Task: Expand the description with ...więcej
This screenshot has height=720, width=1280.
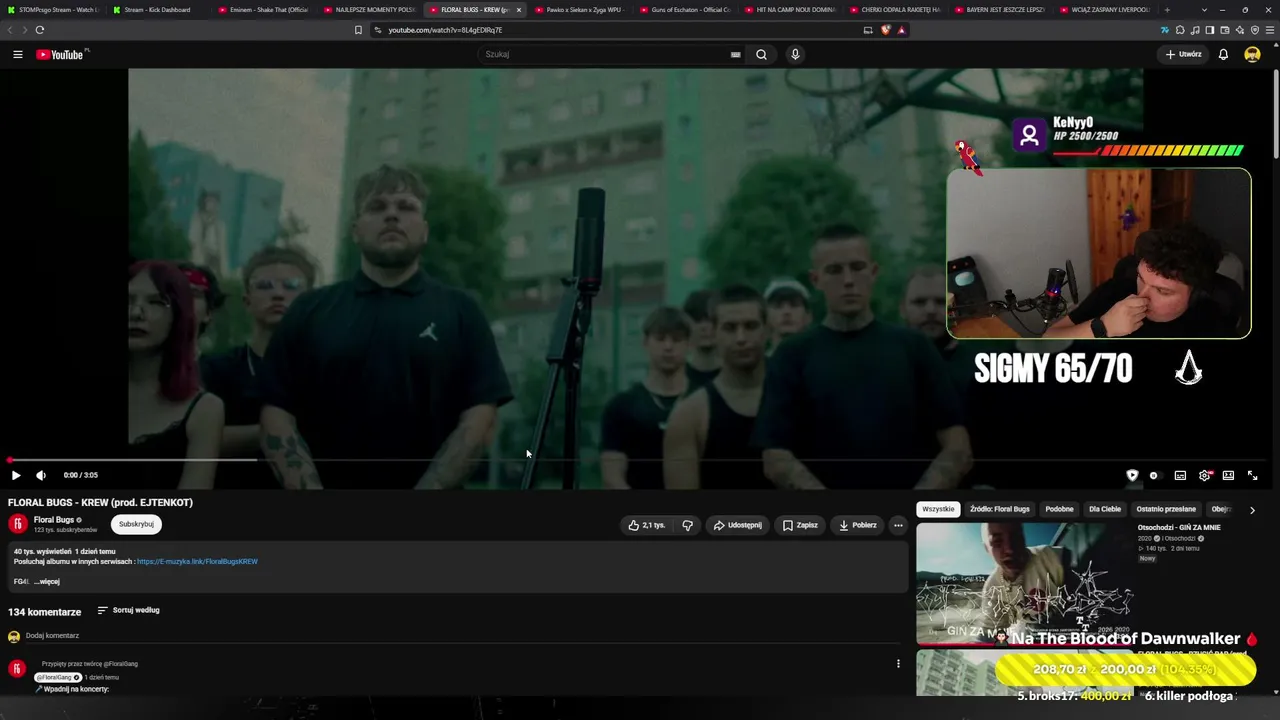Action: pos(47,582)
